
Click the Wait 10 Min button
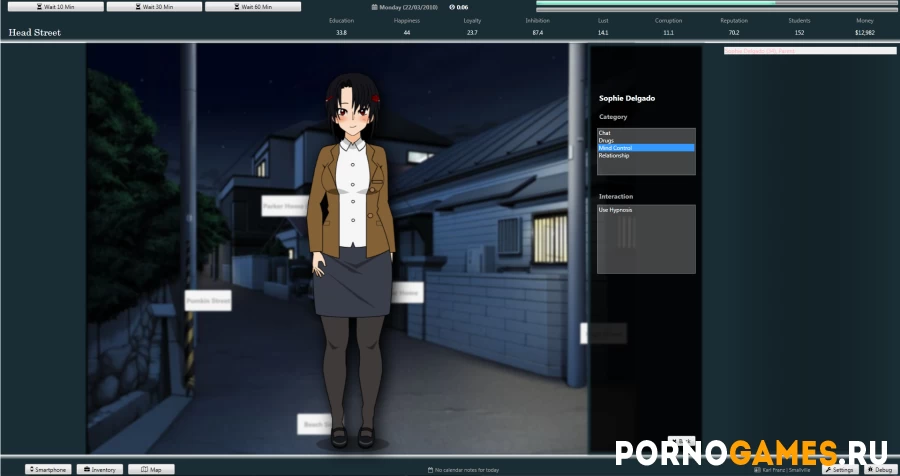pyautogui.click(x=56, y=7)
